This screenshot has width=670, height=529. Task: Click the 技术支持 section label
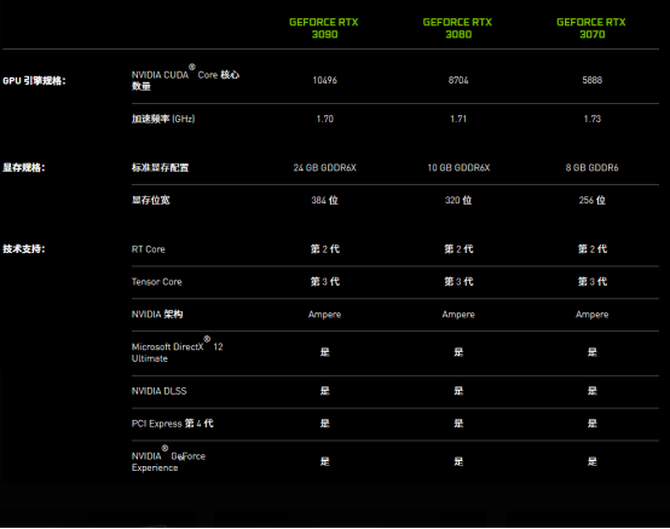(25, 249)
